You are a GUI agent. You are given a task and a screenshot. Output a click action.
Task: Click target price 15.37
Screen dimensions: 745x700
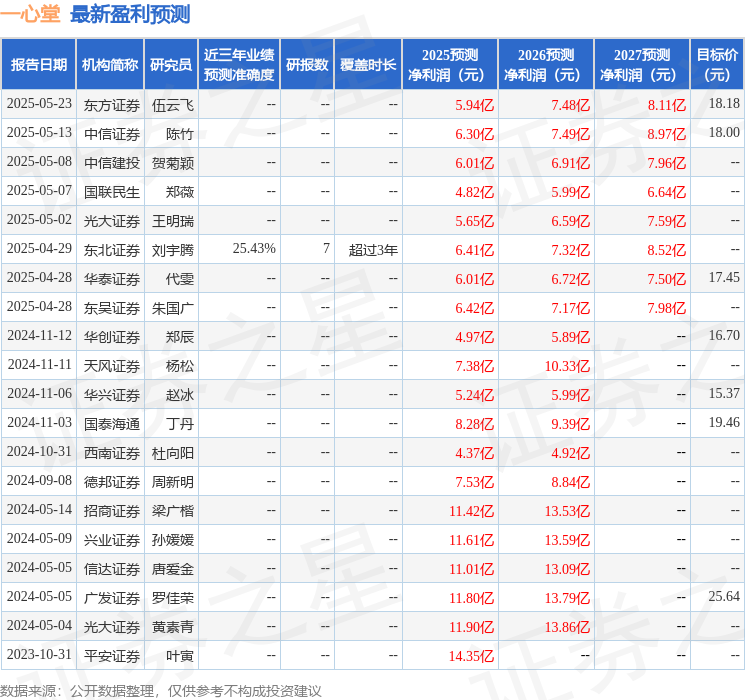pos(724,393)
